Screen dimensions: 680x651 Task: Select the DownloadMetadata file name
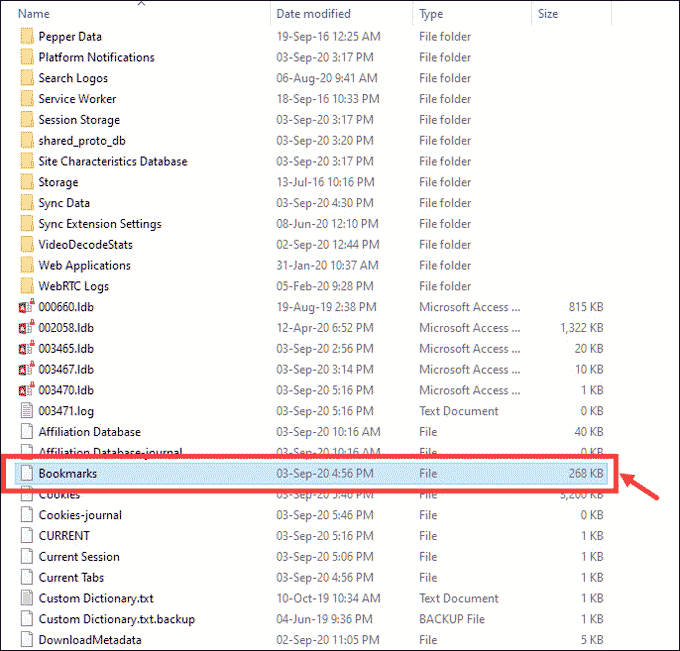[90, 640]
